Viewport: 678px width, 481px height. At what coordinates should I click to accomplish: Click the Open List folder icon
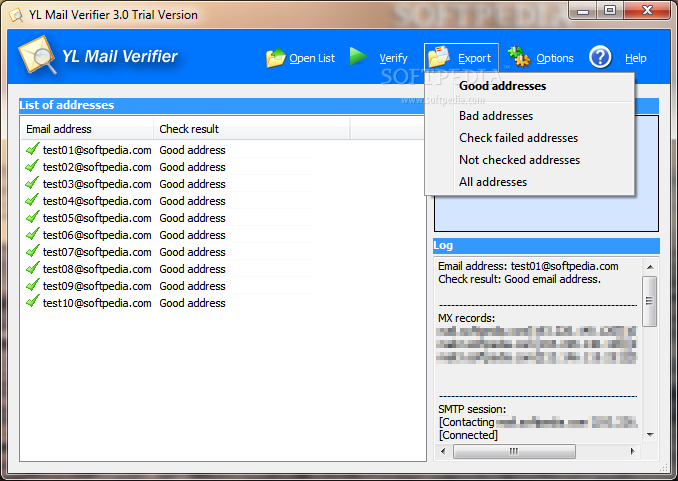click(x=276, y=58)
